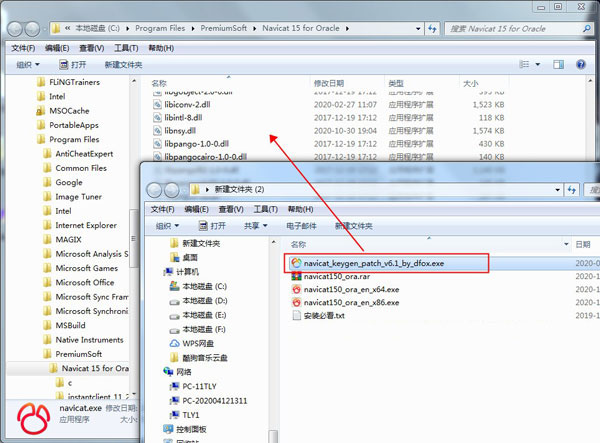The height and width of the screenshot is (443, 600).
Task: Click back arrow in Navicat 15 for Oracle window
Action: 15,29
